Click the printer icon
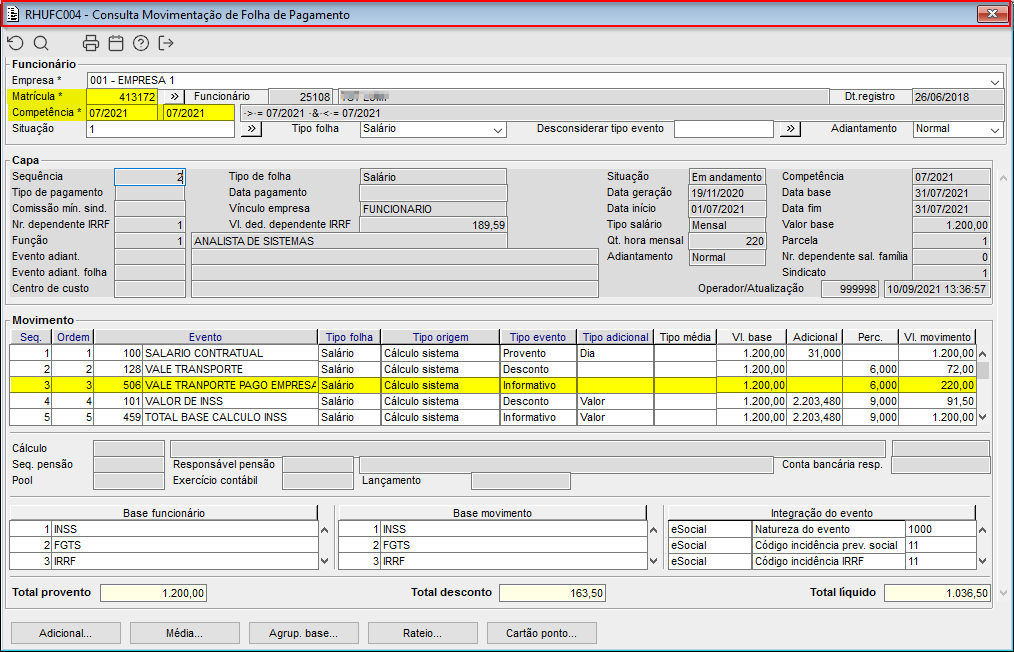This screenshot has width=1014, height=652. 91,43
